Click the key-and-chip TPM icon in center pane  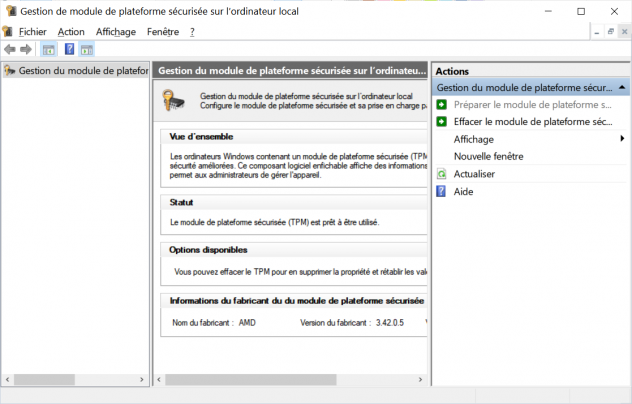pos(177,99)
